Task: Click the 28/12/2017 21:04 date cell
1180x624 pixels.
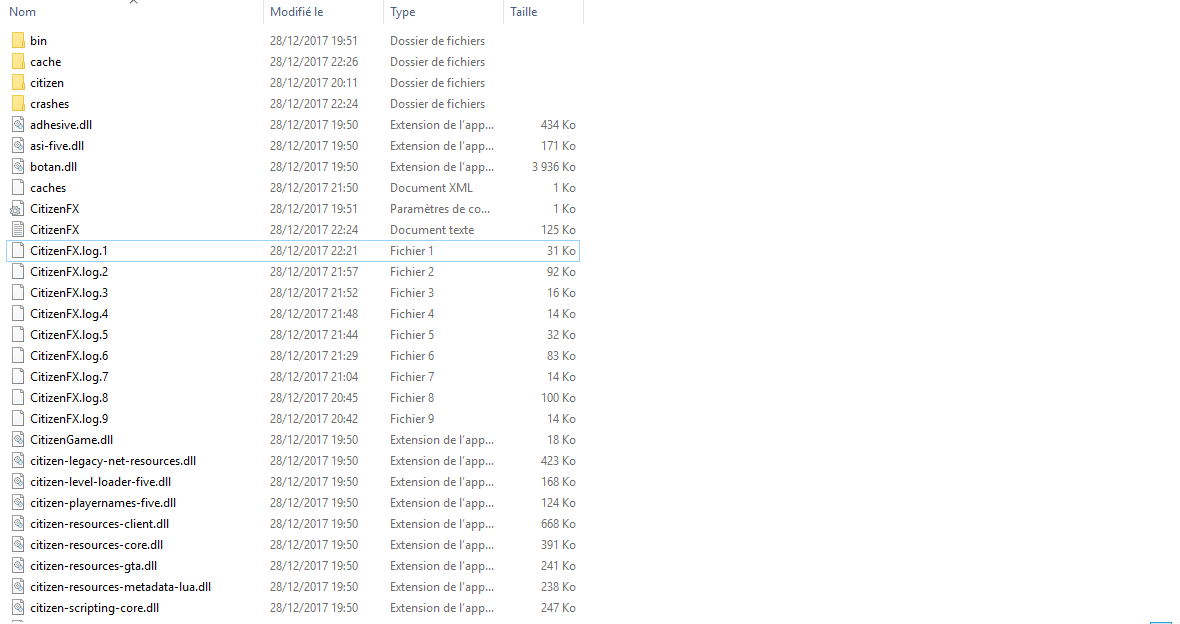Action: (314, 377)
